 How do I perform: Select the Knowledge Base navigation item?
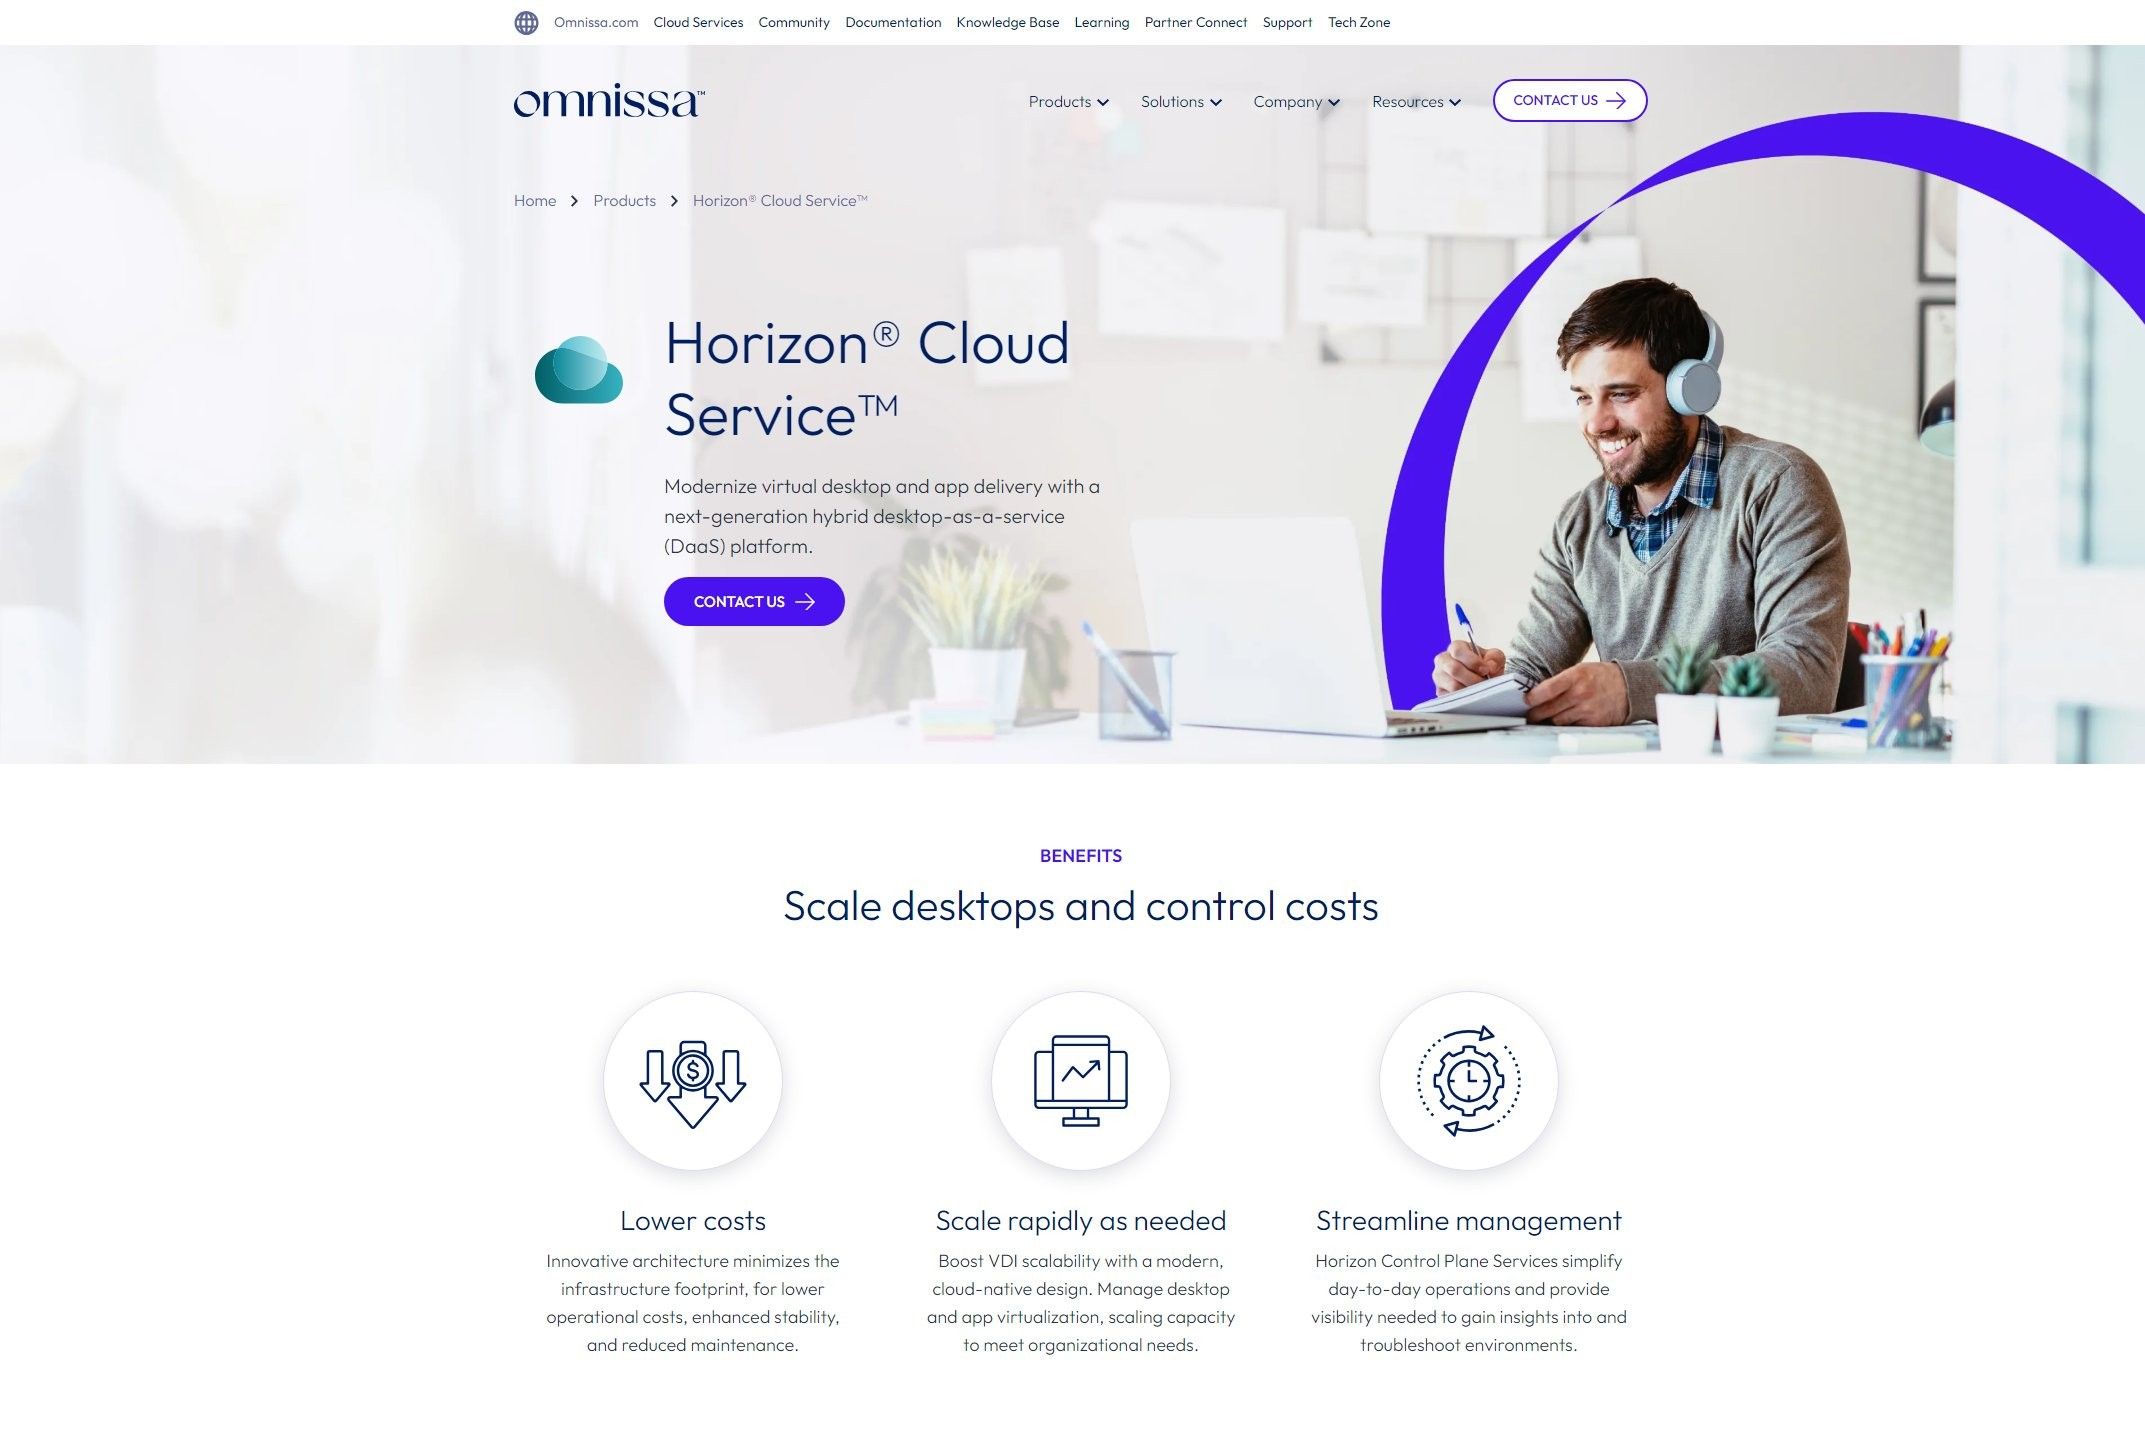[x=1007, y=22]
